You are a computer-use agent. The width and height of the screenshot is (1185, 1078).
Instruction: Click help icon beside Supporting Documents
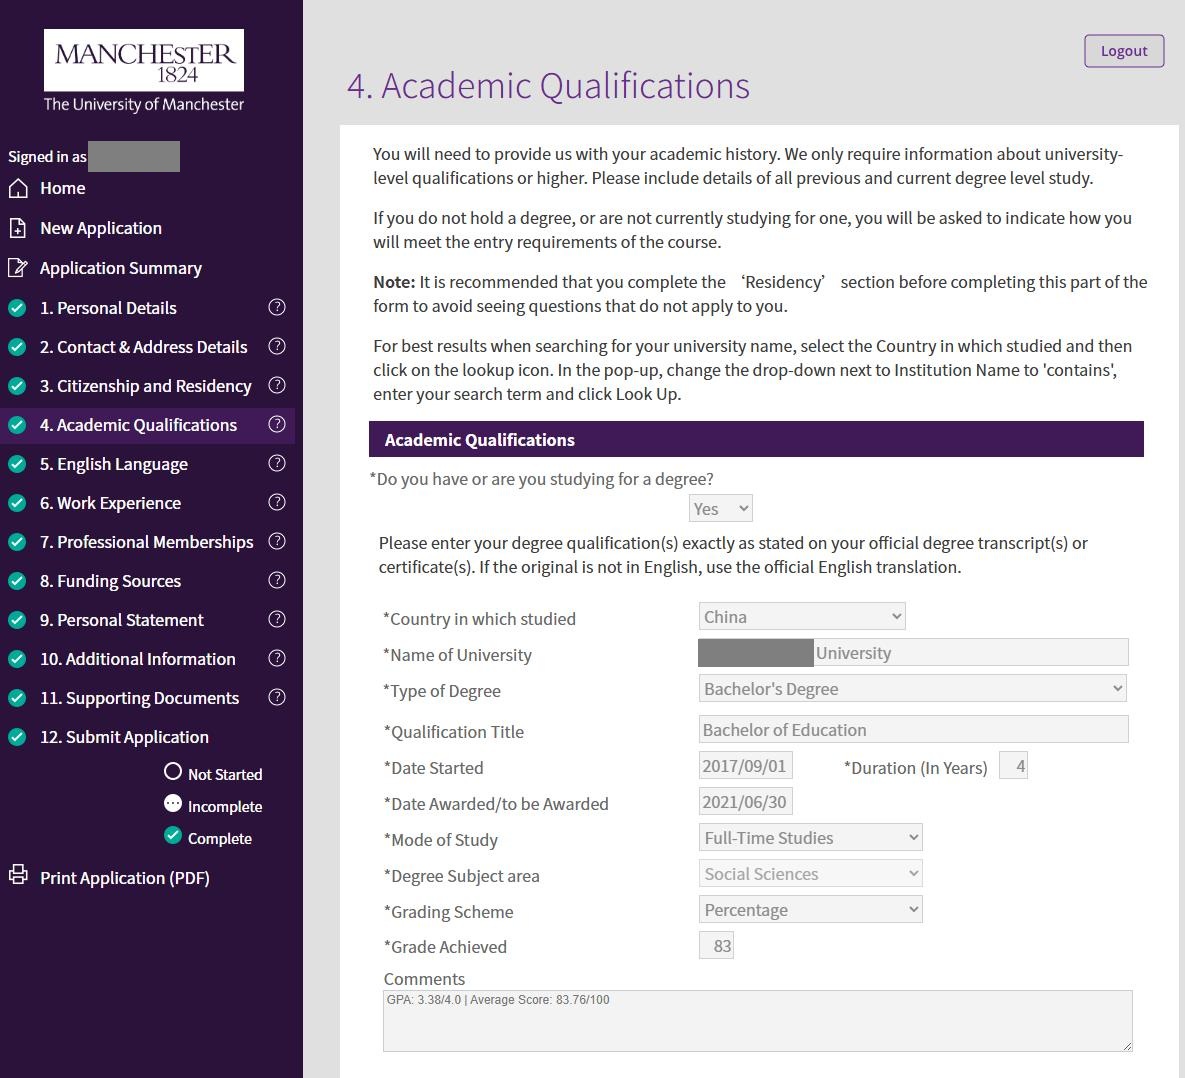click(278, 697)
